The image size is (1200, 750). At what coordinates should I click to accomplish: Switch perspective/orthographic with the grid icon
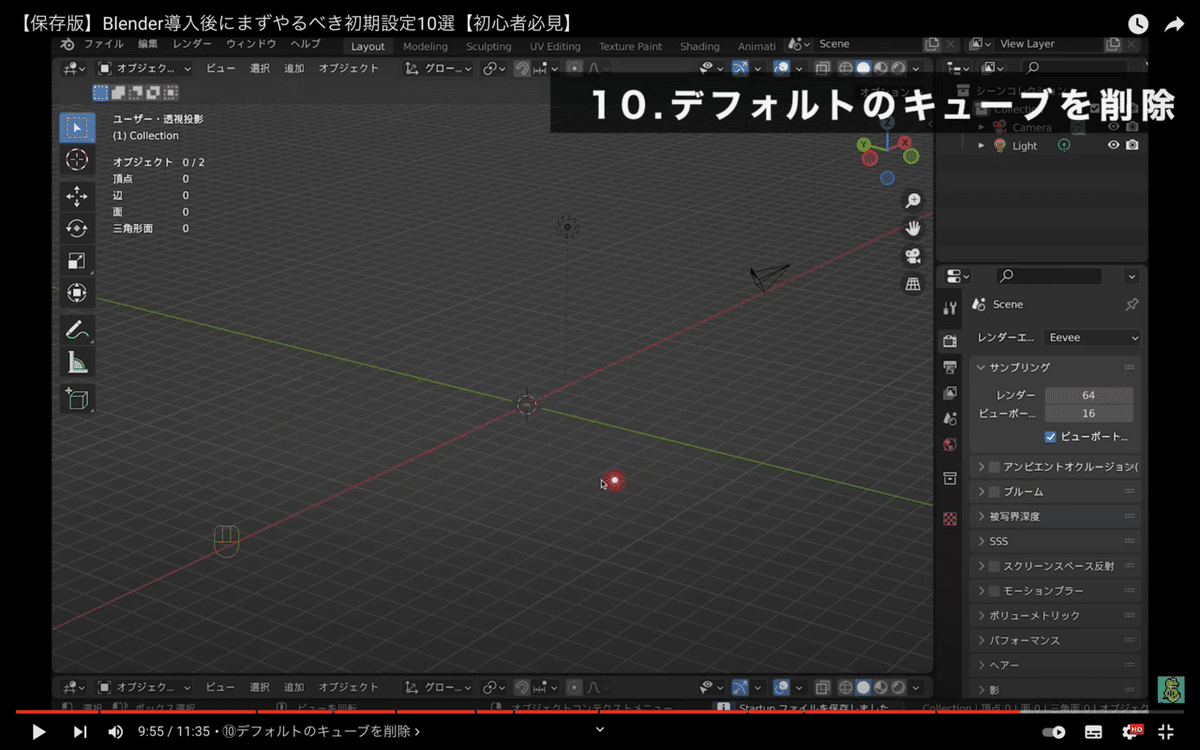pyautogui.click(x=913, y=284)
